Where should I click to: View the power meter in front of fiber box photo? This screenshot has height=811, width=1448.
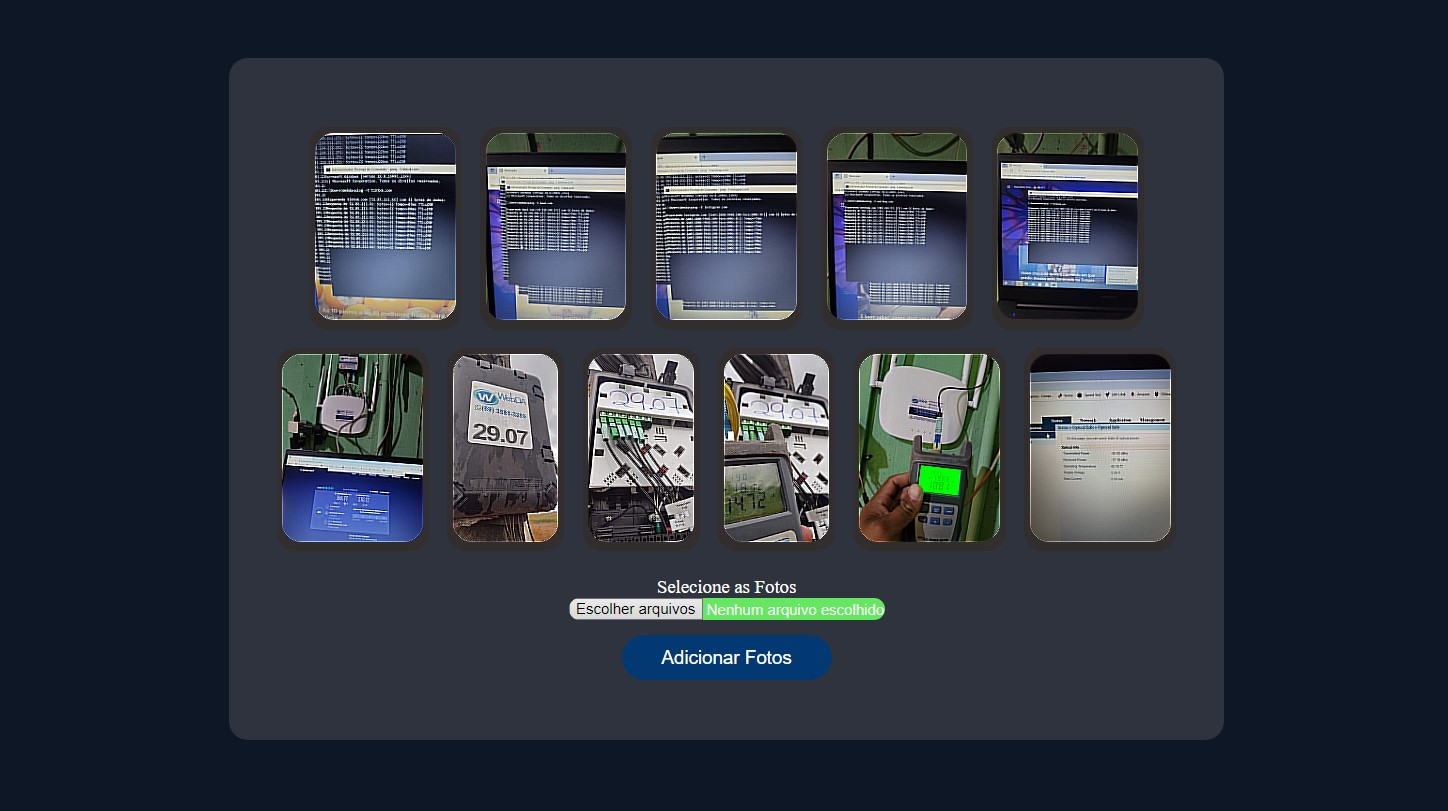coord(776,448)
